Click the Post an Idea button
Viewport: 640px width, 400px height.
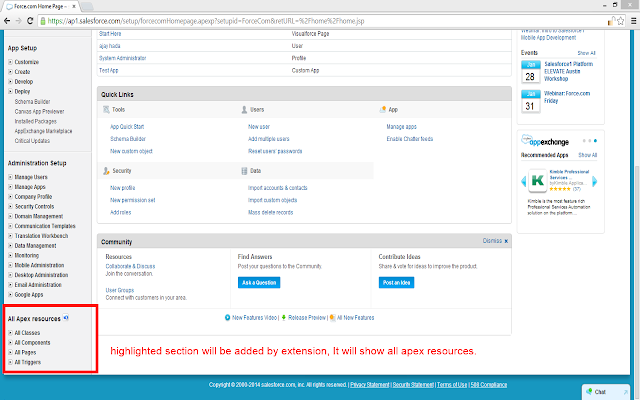tap(396, 282)
